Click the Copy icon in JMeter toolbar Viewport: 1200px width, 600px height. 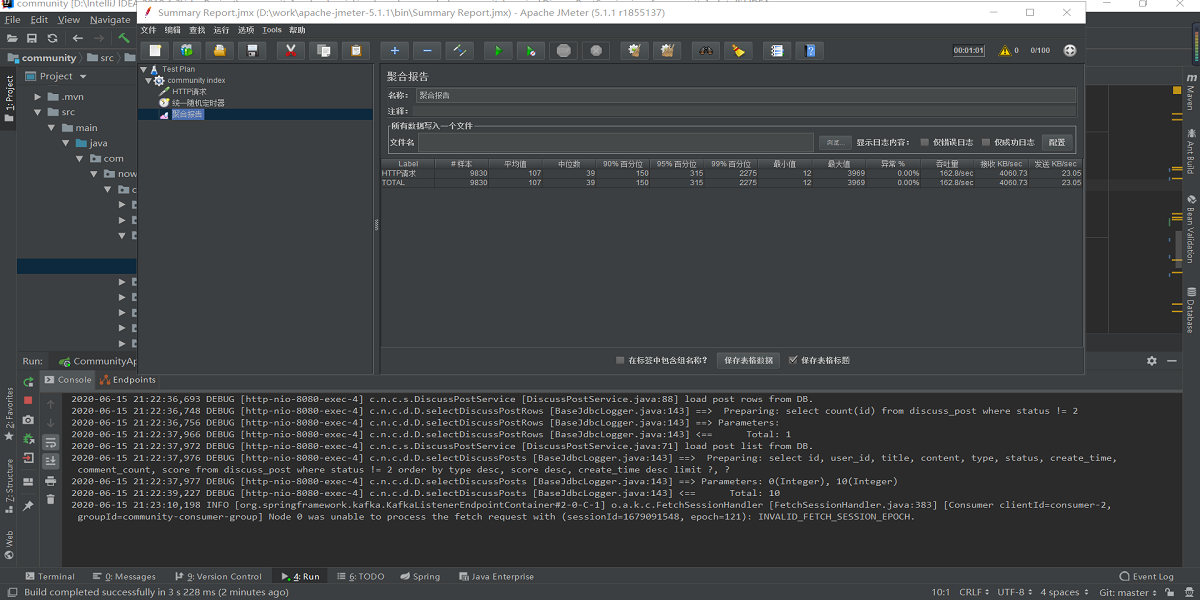click(323, 50)
